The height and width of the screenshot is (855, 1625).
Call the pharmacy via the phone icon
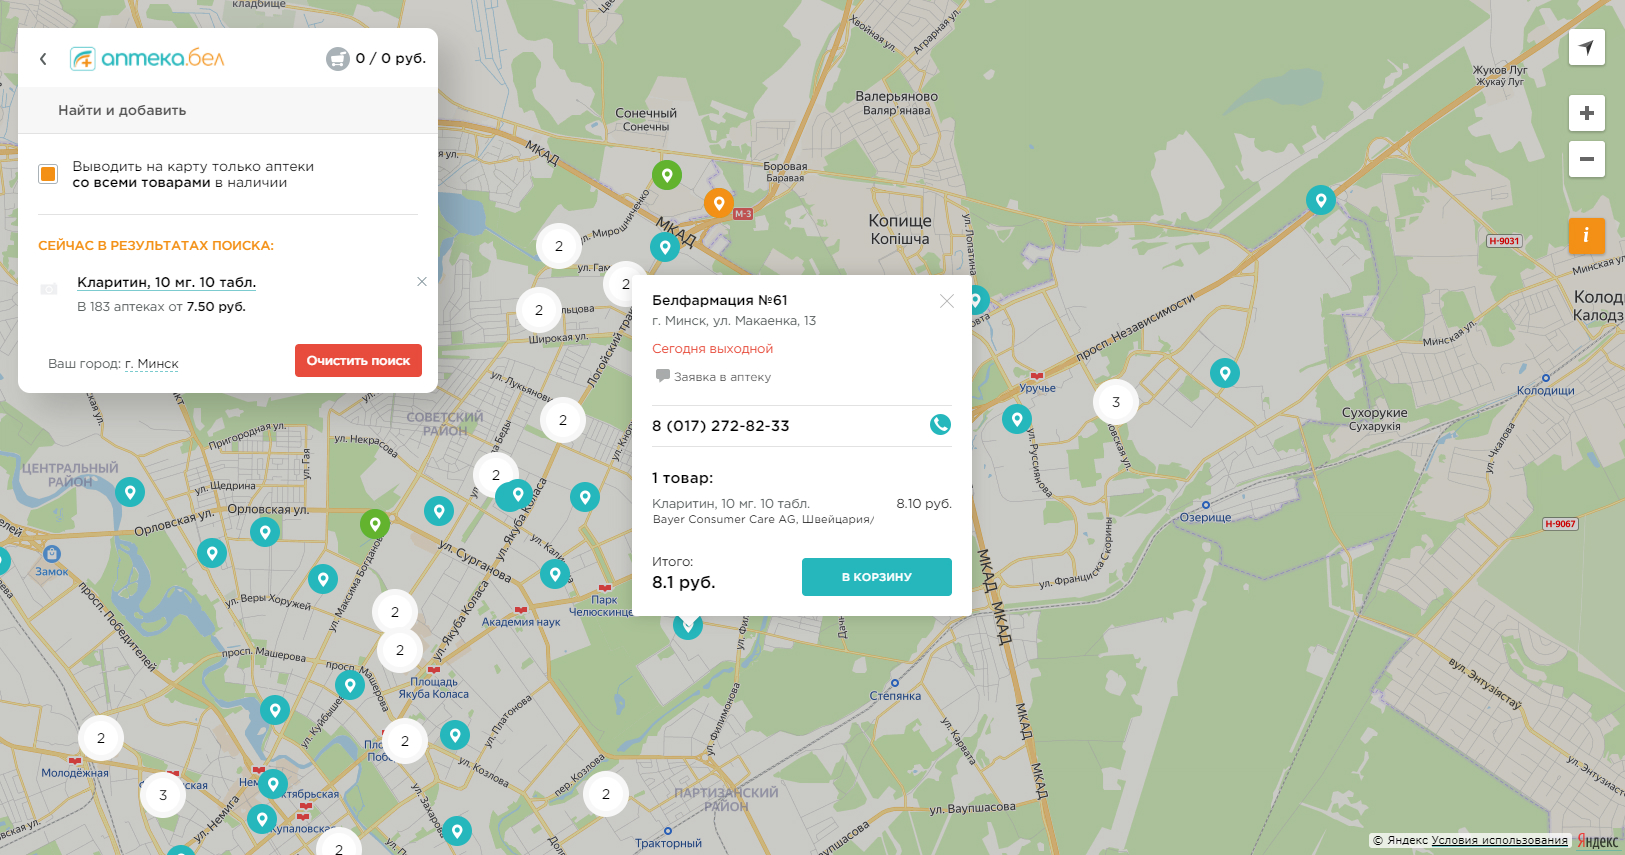pos(940,425)
